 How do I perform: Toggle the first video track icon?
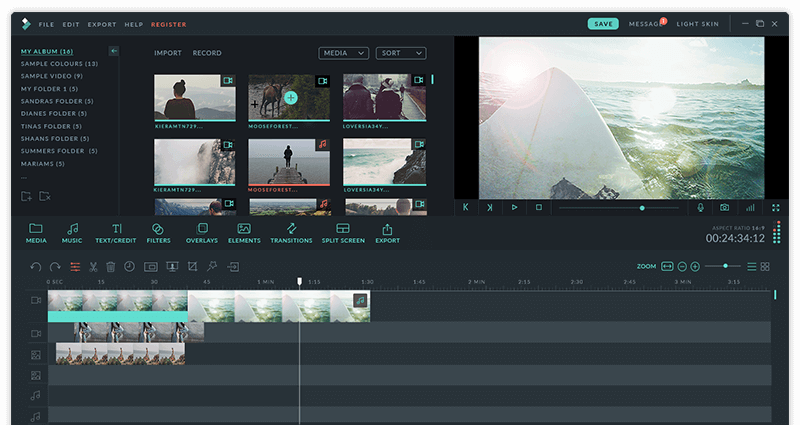[x=36, y=301]
